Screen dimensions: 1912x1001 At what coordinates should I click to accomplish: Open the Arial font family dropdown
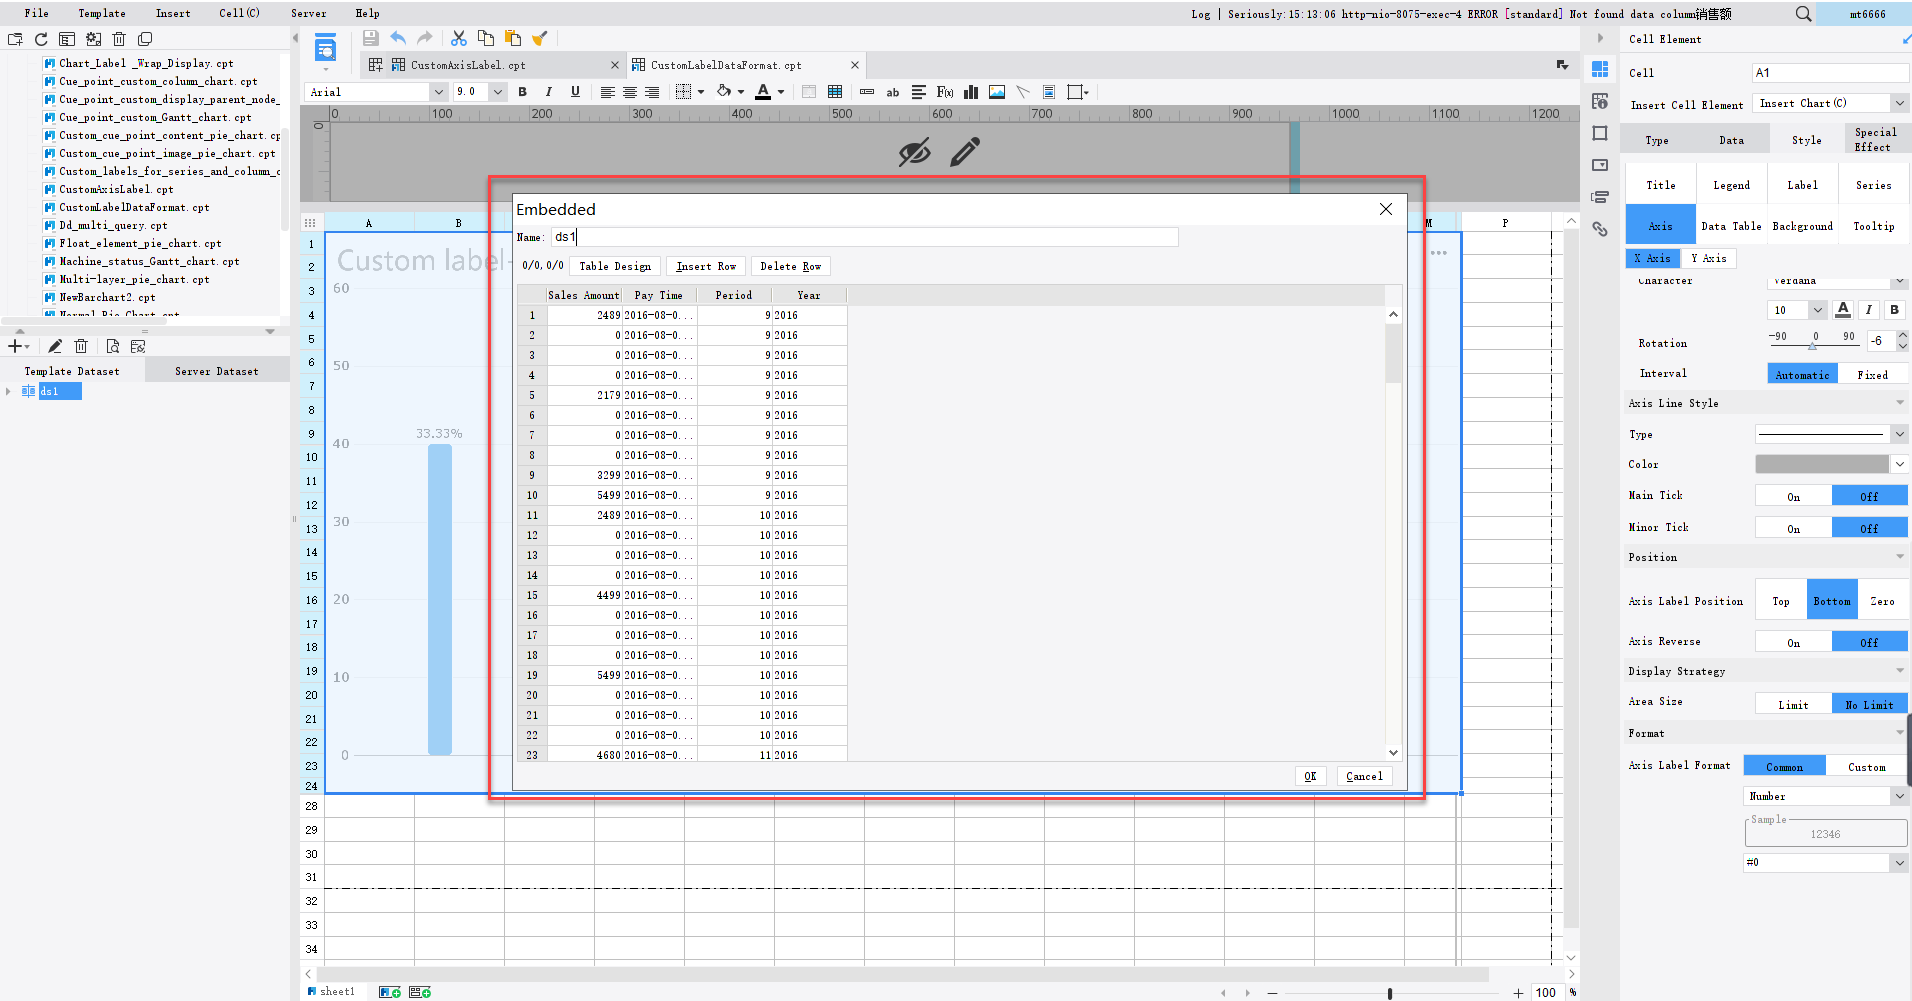439,91
